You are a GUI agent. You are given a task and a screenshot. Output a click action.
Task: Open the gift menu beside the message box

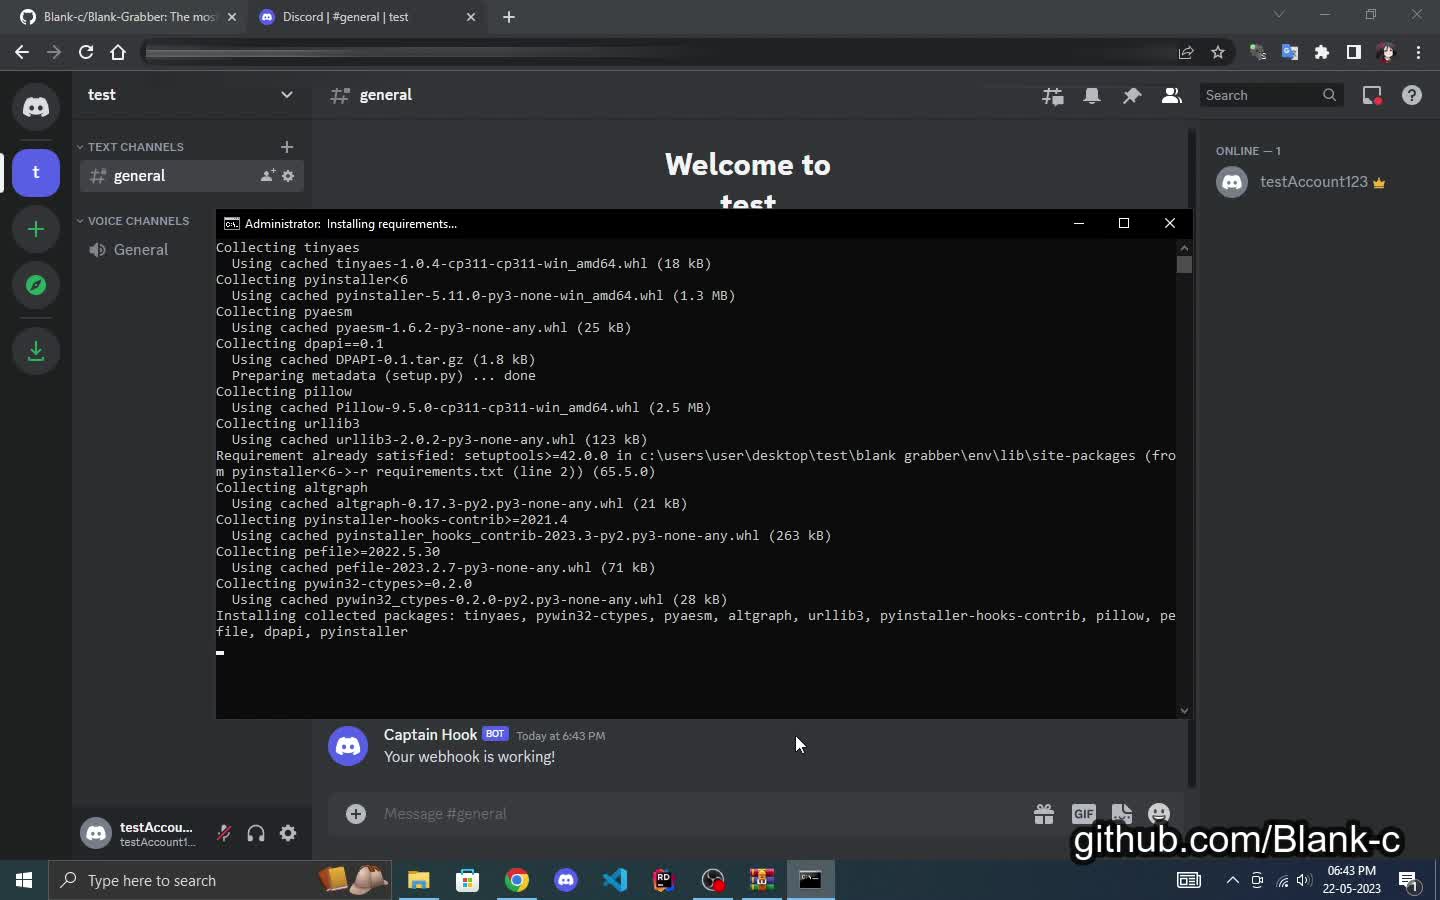click(1043, 814)
